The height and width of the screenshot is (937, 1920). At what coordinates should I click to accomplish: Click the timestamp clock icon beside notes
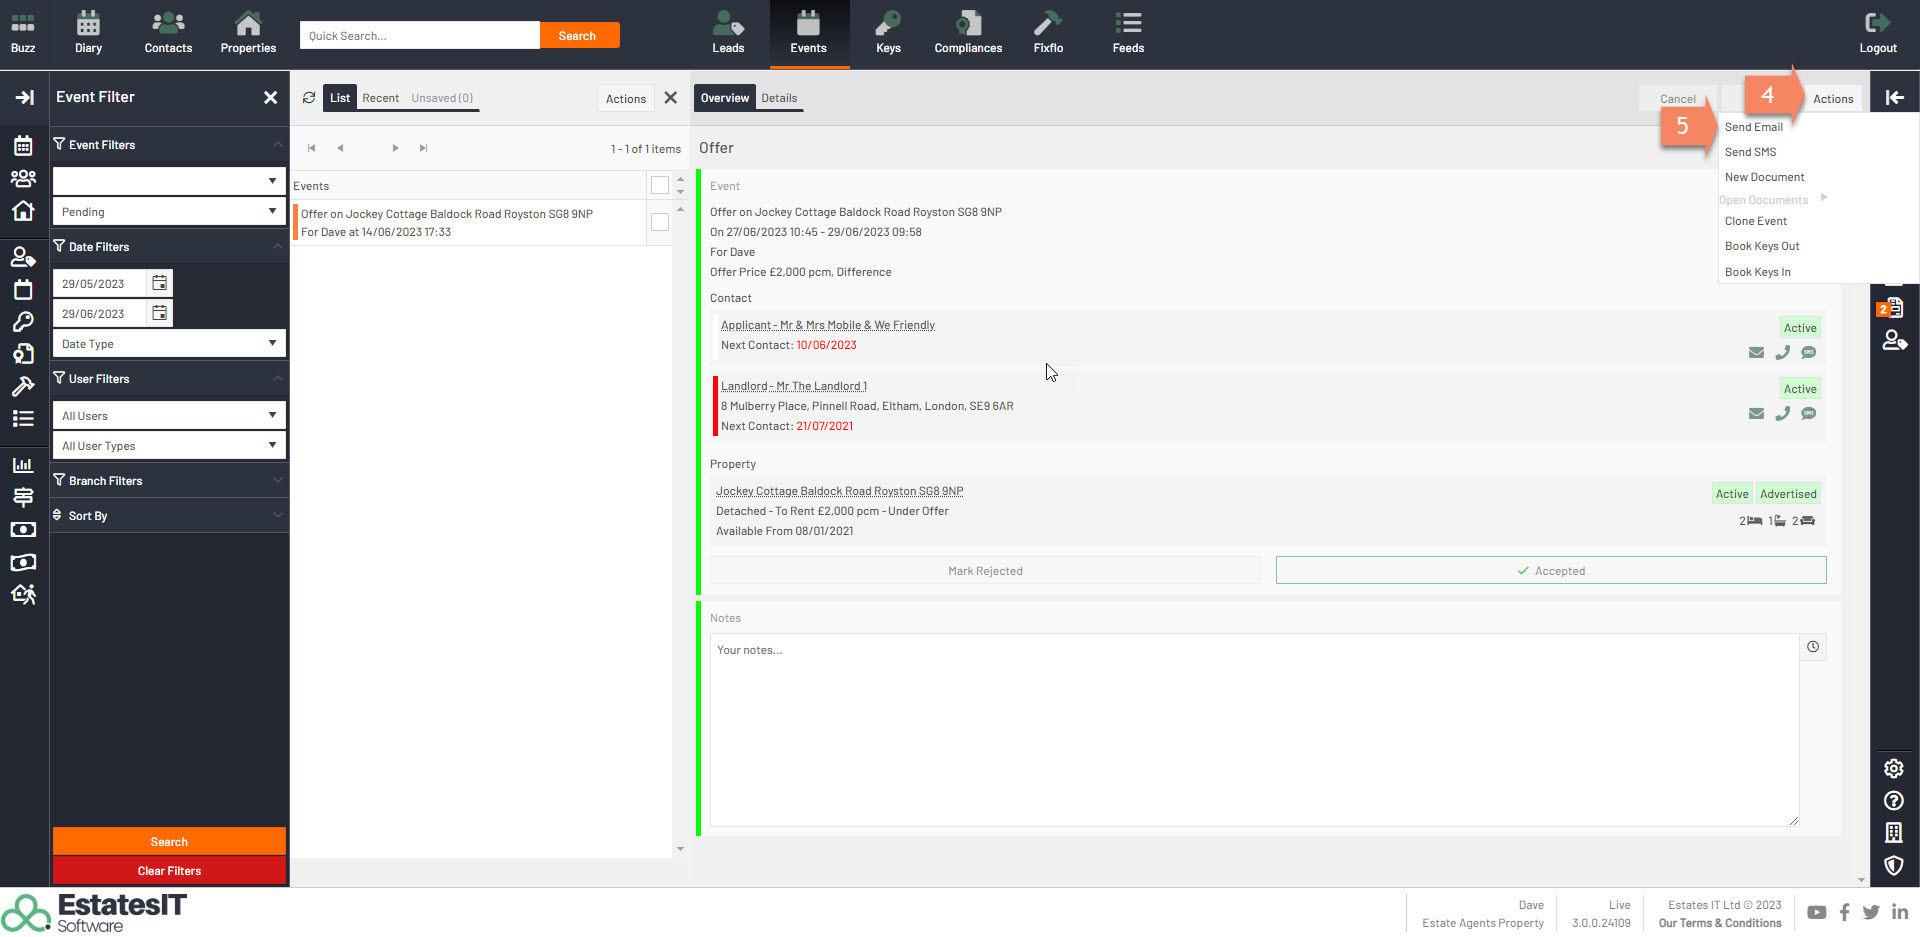(1812, 647)
